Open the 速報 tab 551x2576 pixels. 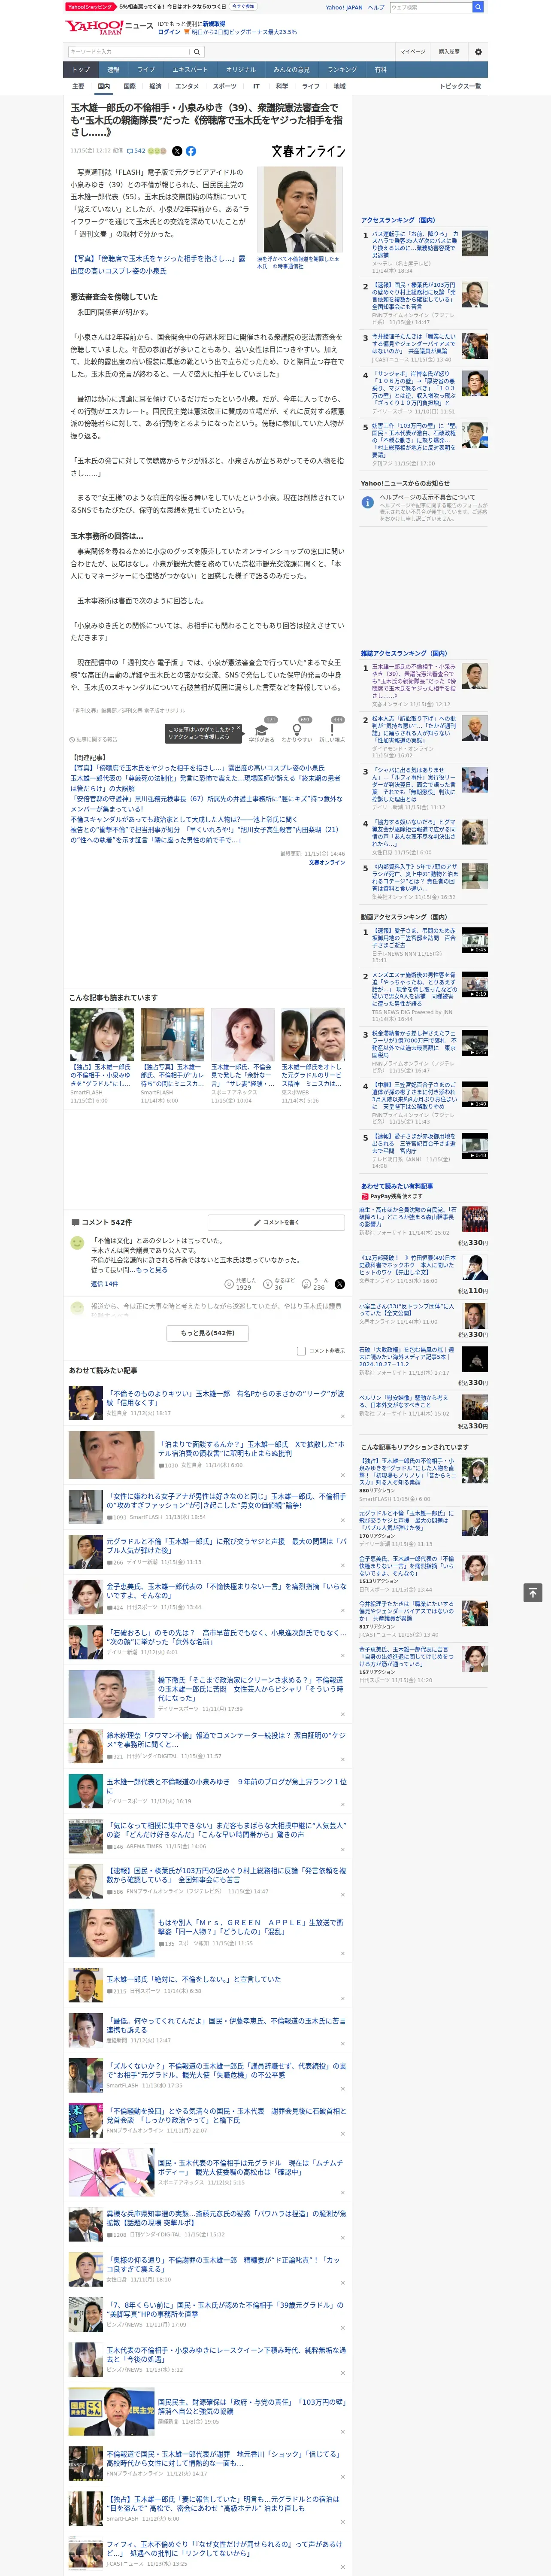[x=113, y=70]
